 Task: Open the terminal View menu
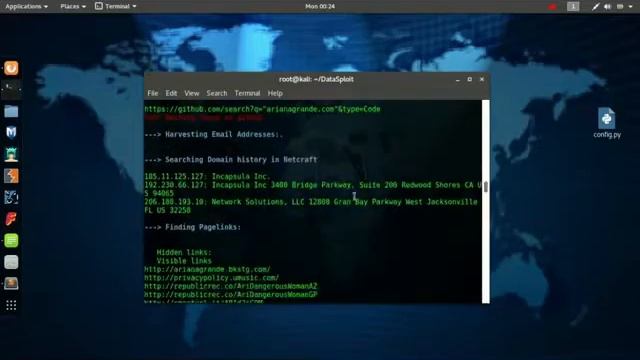tap(191, 93)
